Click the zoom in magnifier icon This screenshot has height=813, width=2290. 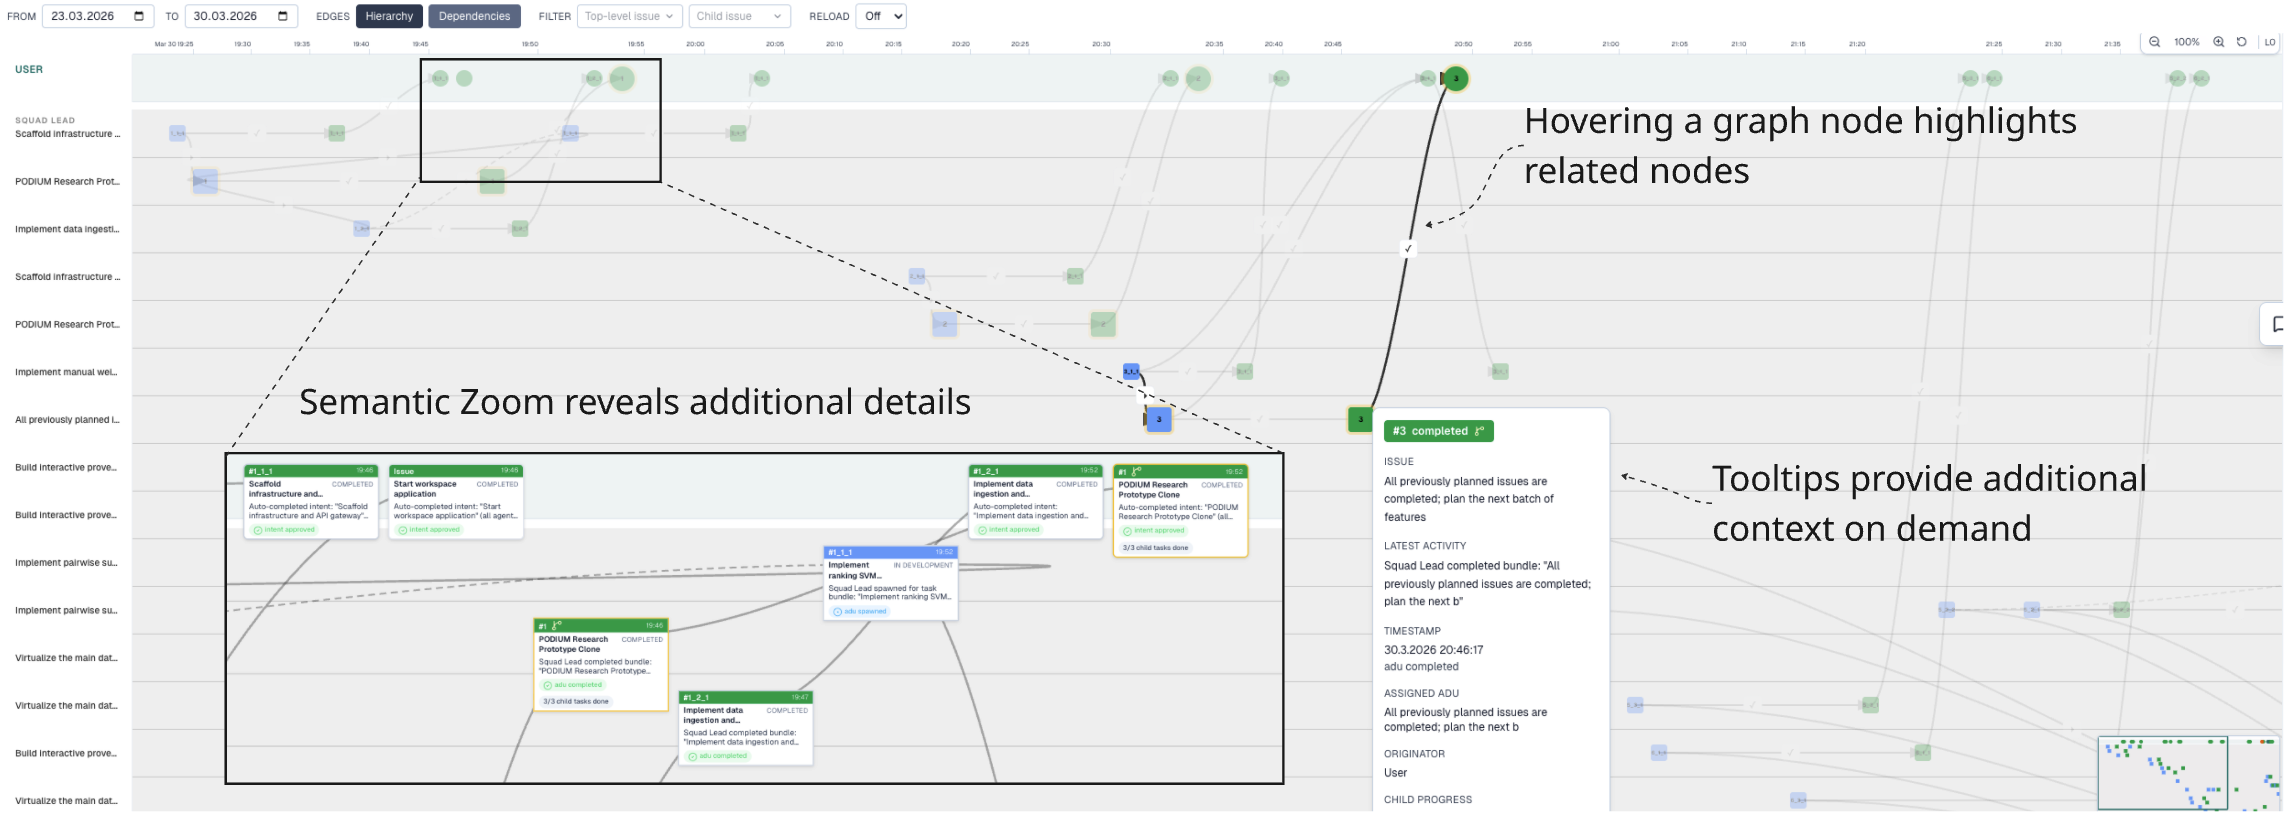click(x=2219, y=42)
